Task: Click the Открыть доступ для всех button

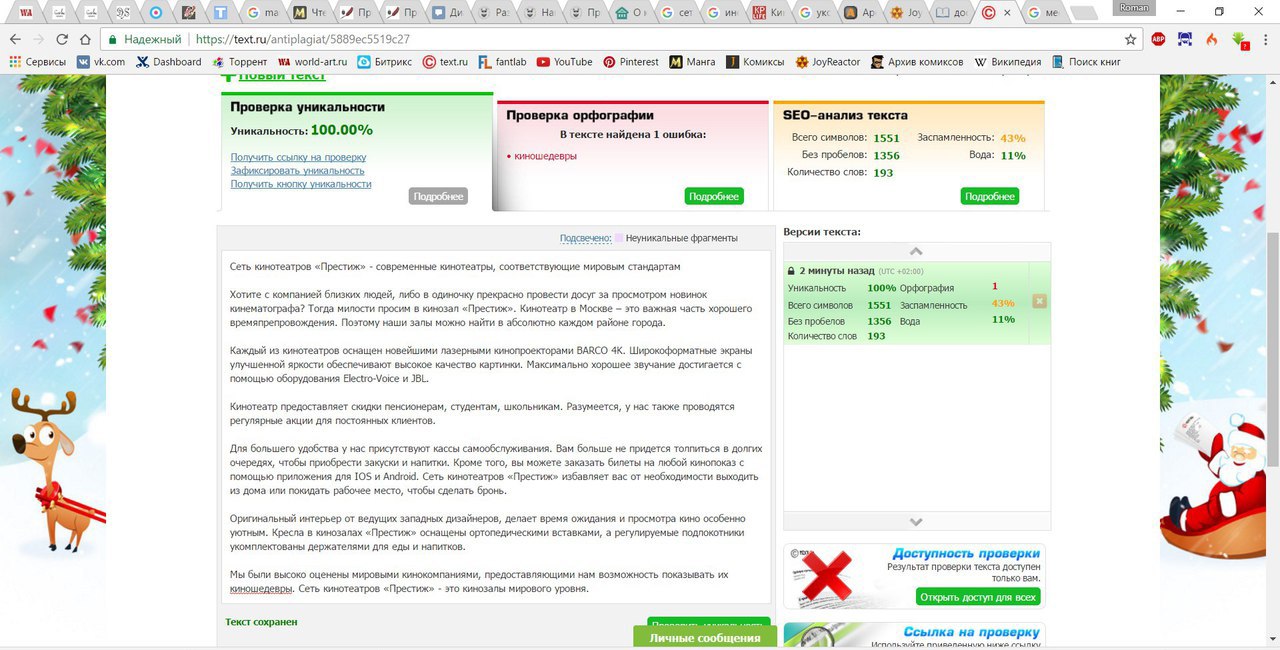Action: (x=978, y=597)
